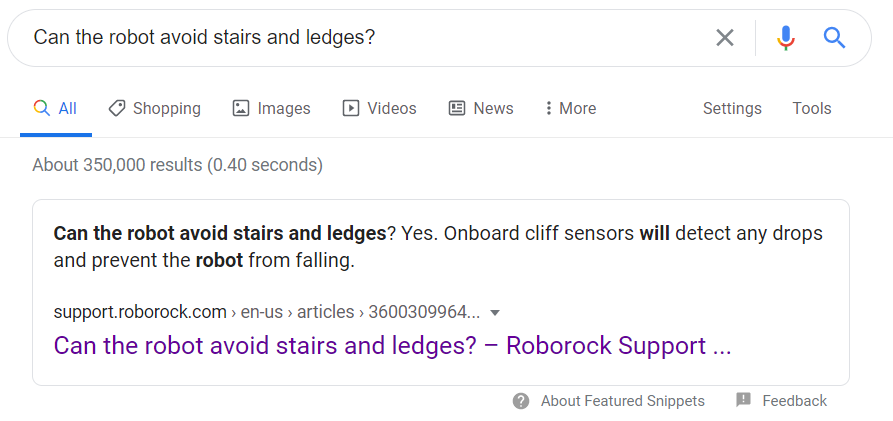Expand the result URL dropdown arrow
This screenshot has width=893, height=421.
tap(495, 312)
